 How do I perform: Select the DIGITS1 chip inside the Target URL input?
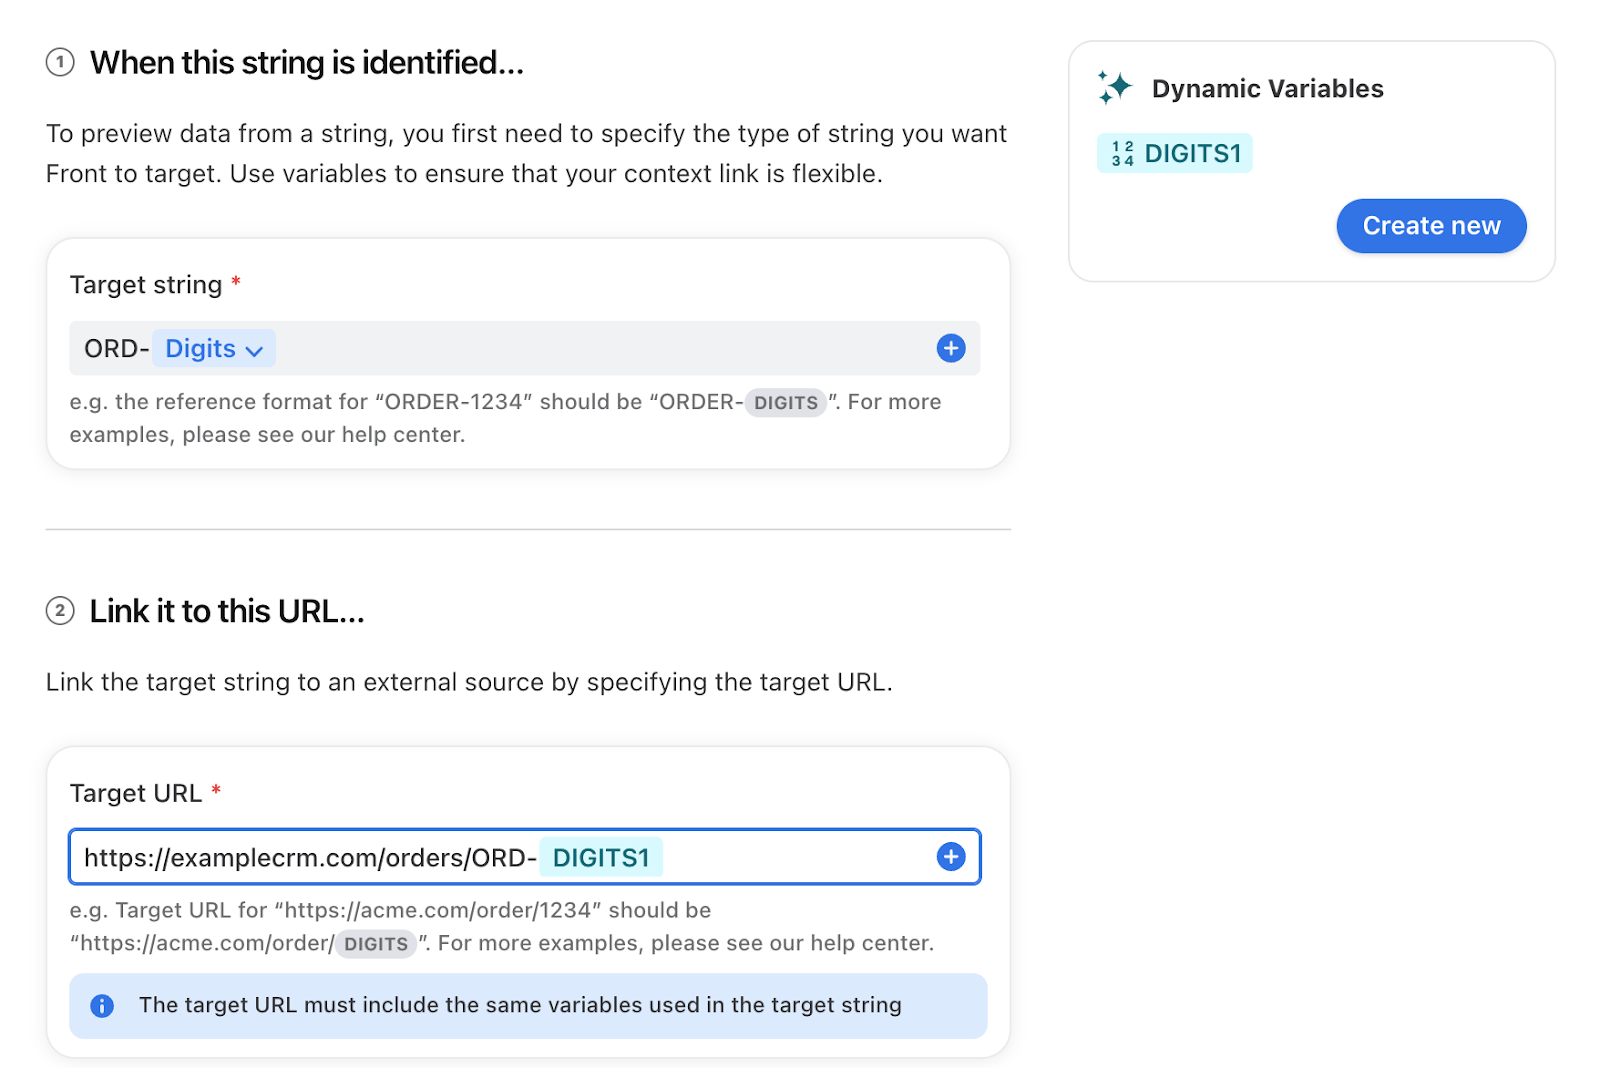[600, 856]
